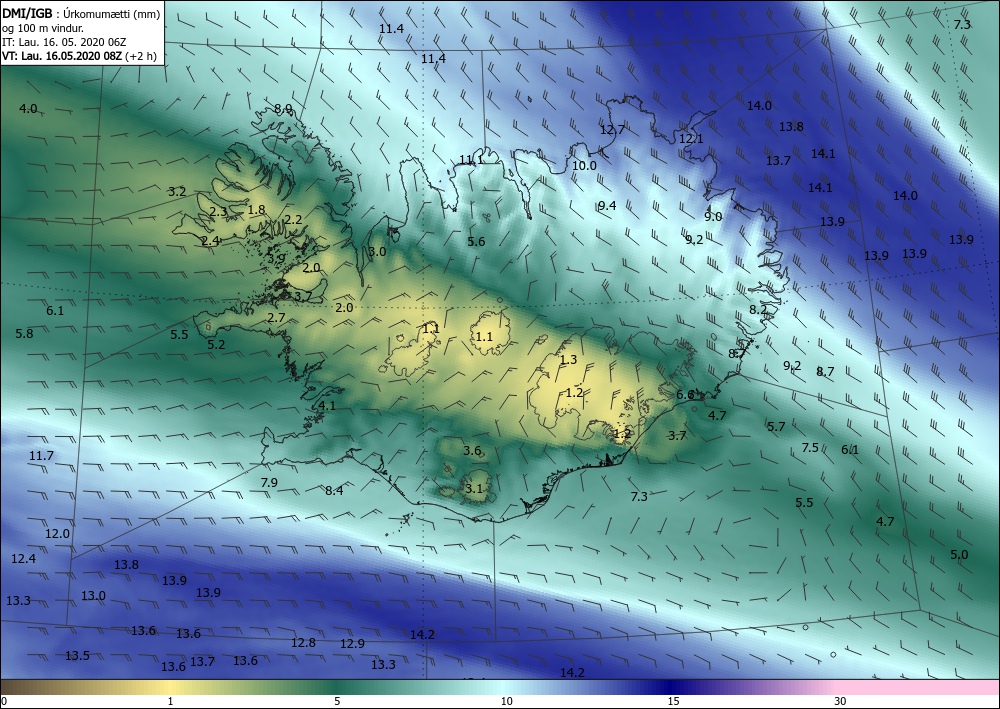The image size is (1000, 709).
Task: Click the map value '11.7'
Action: (41, 456)
